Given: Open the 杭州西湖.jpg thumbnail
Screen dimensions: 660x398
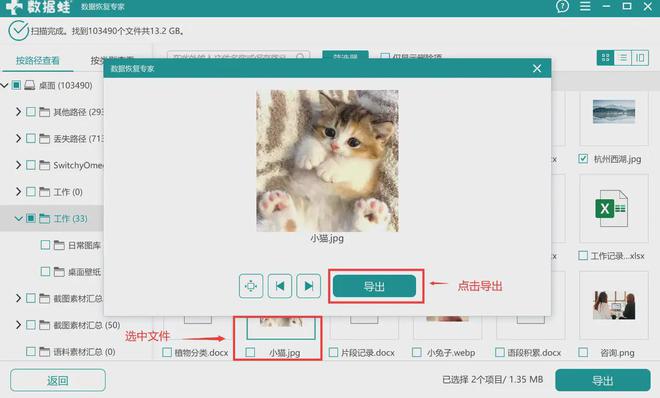Looking at the screenshot, I should [614, 112].
